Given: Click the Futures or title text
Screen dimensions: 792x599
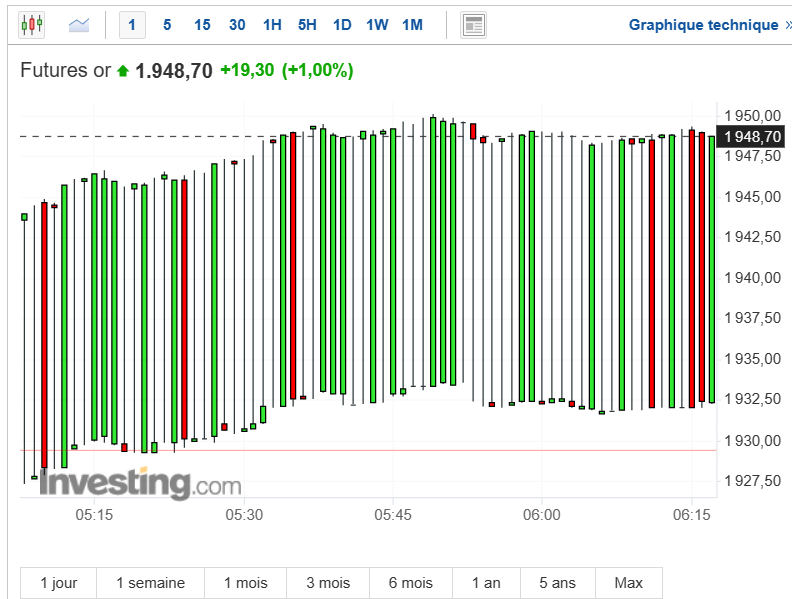Looking at the screenshot, I should 66,70.
